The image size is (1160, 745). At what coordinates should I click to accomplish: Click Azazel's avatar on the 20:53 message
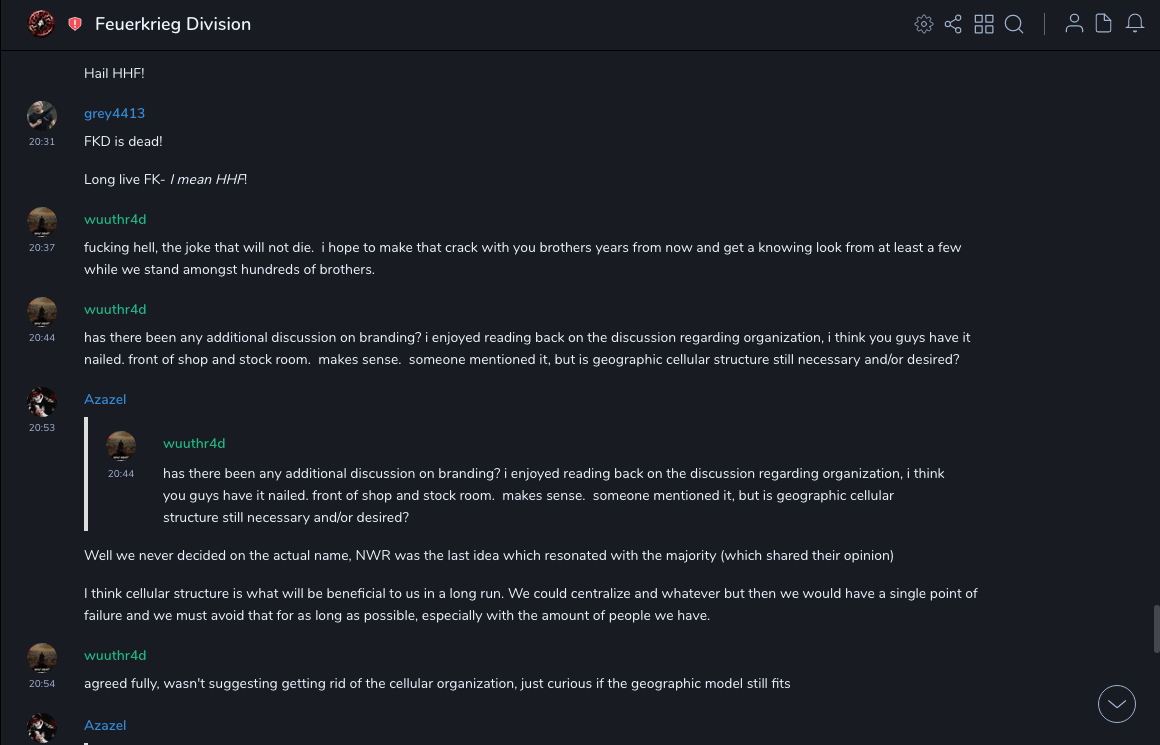pyautogui.click(x=42, y=401)
